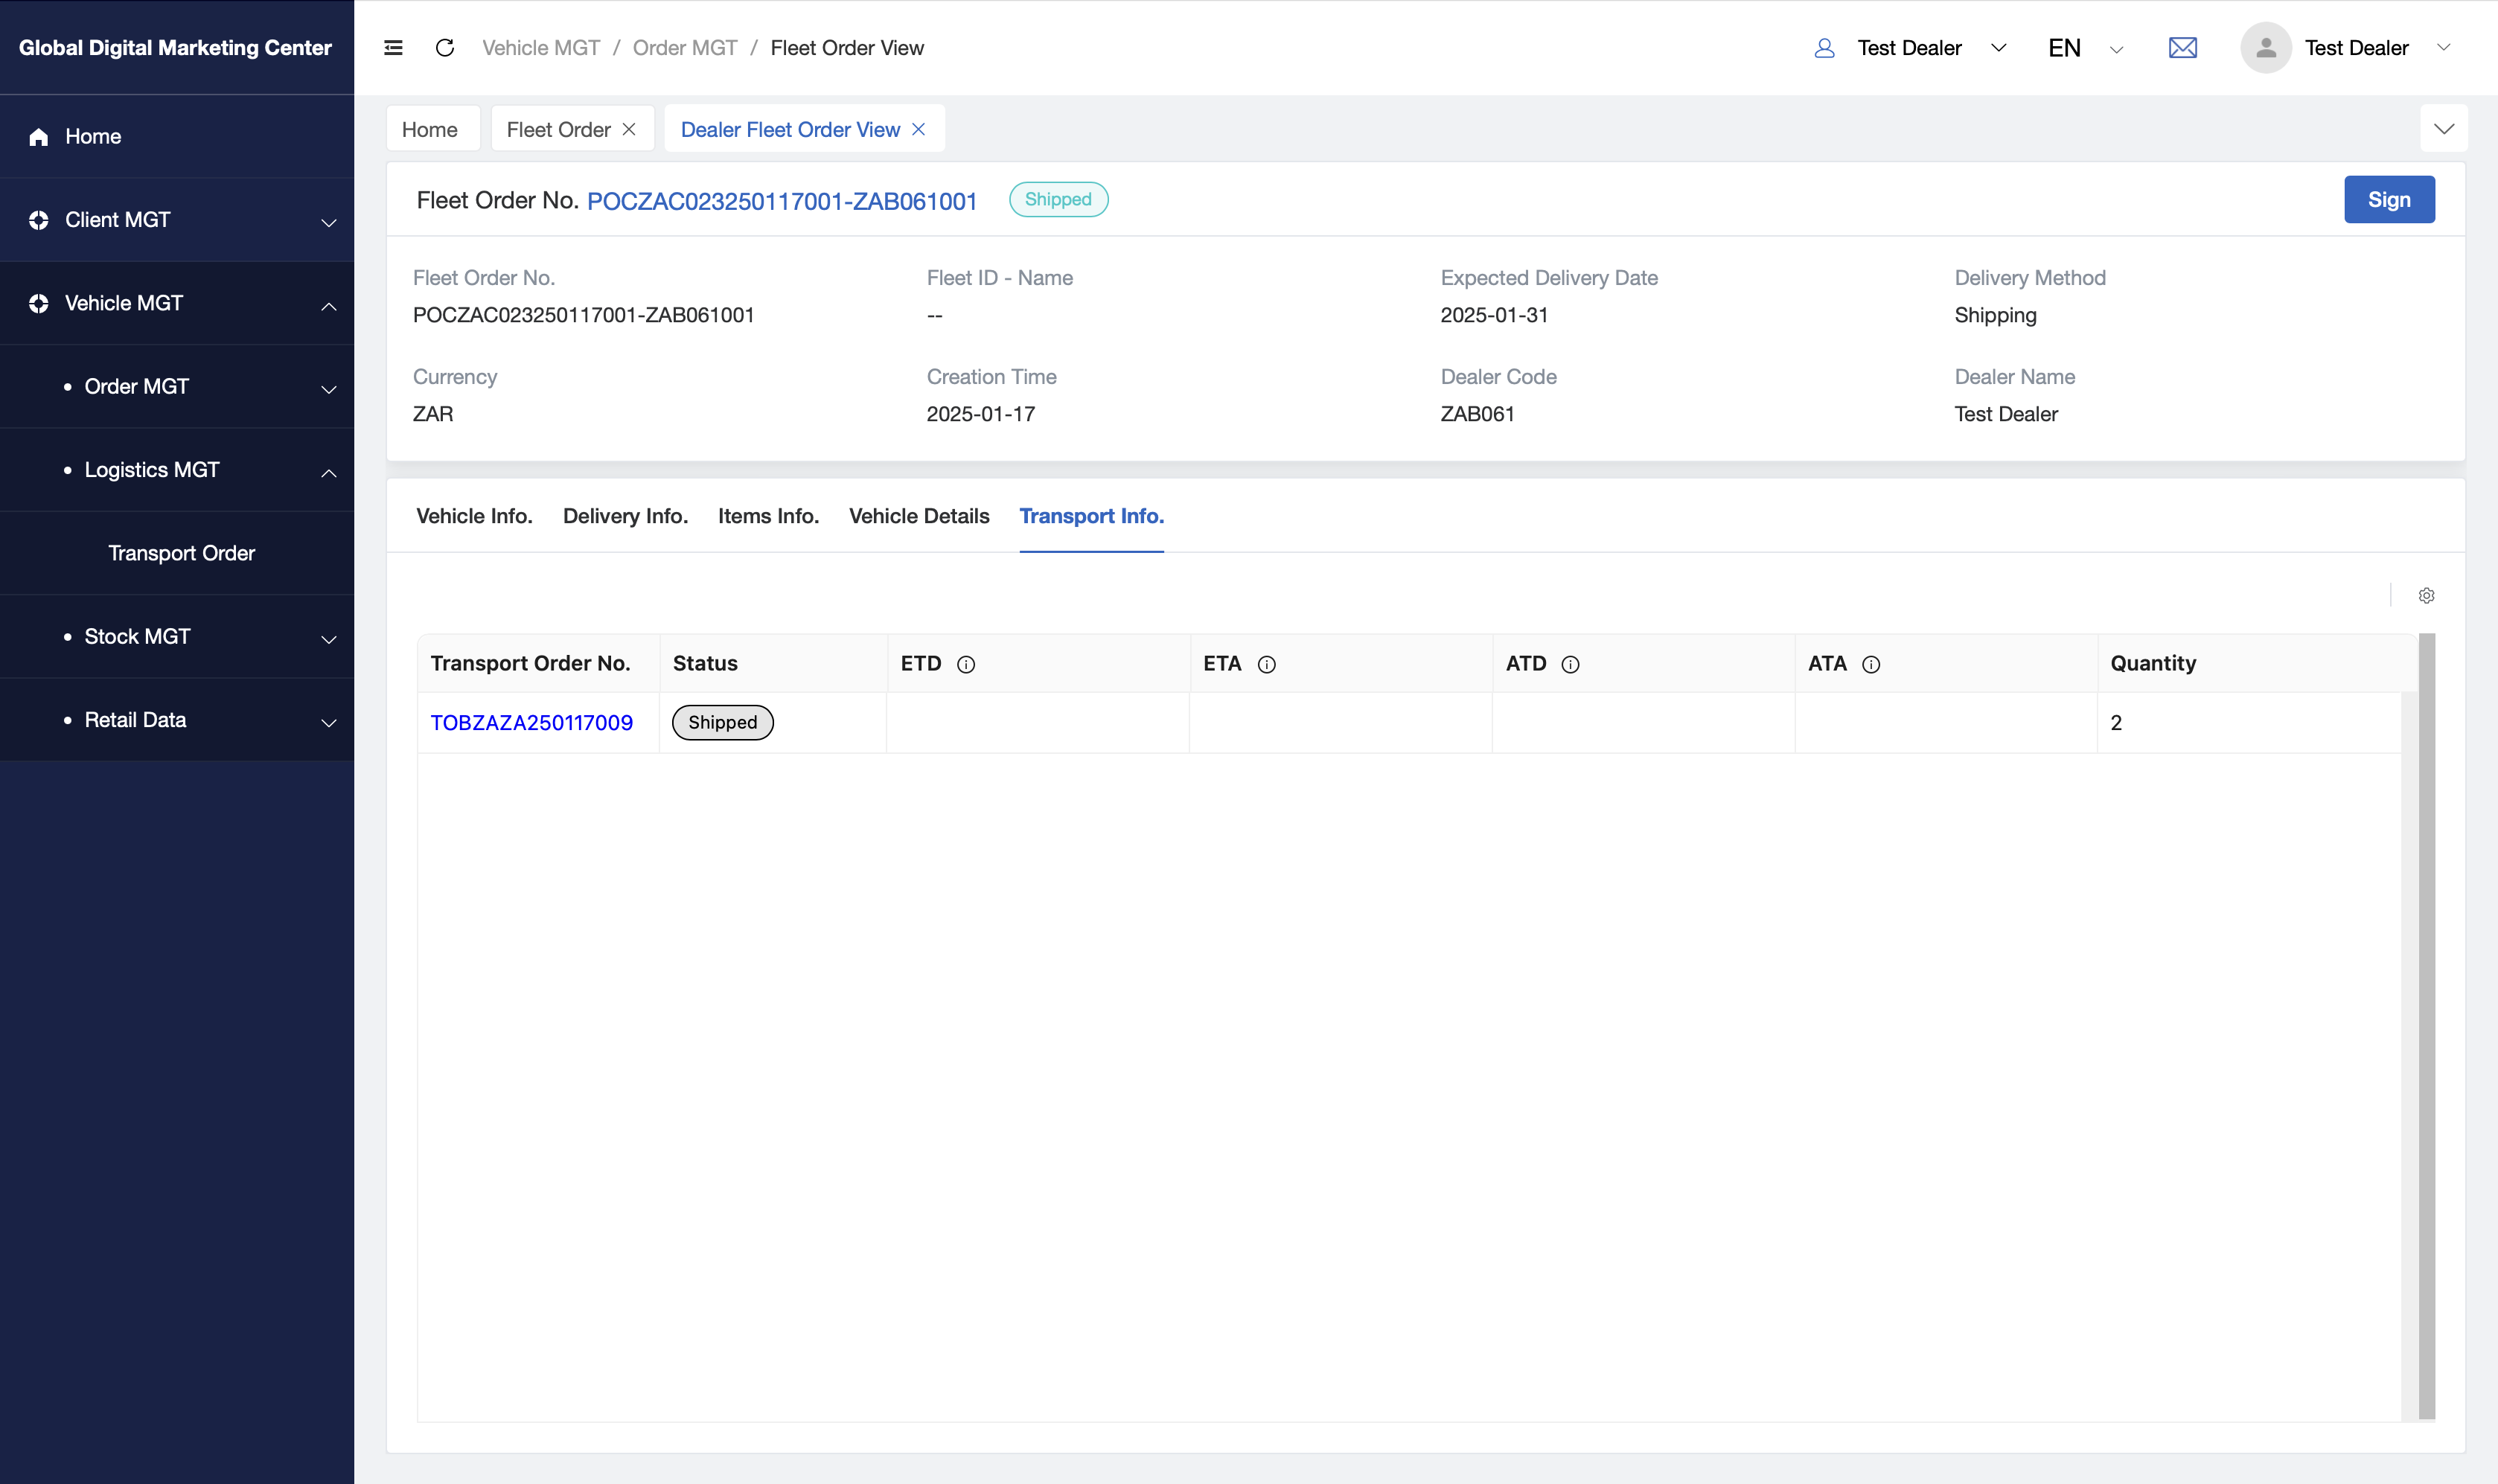Click the Home icon in sidebar
Image resolution: width=2498 pixels, height=1484 pixels.
pyautogui.click(x=39, y=137)
